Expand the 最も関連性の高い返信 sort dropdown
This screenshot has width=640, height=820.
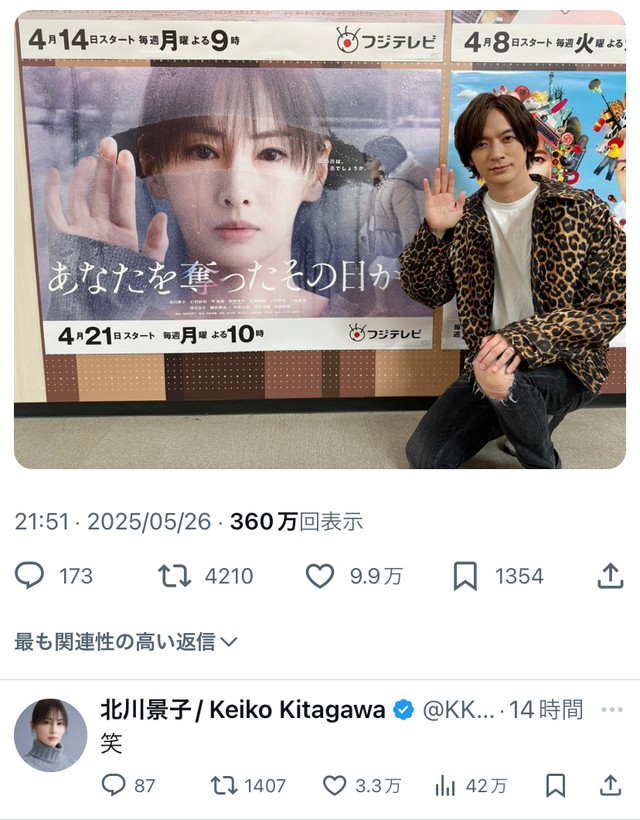[x=126, y=641]
